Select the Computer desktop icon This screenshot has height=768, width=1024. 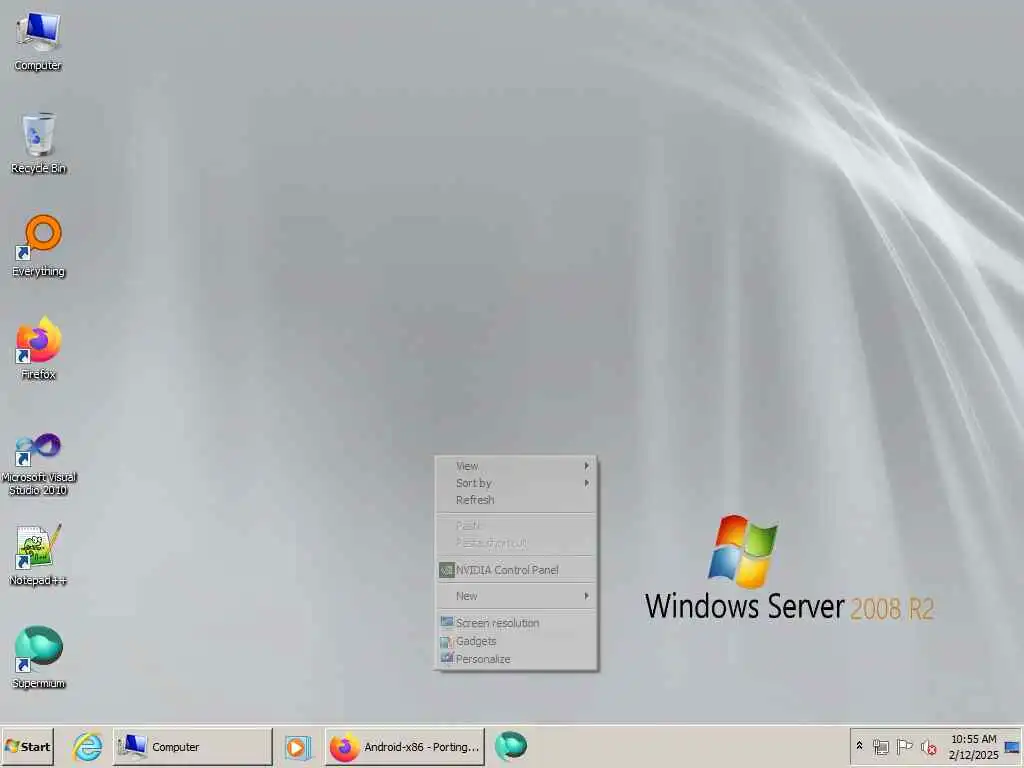(x=38, y=42)
